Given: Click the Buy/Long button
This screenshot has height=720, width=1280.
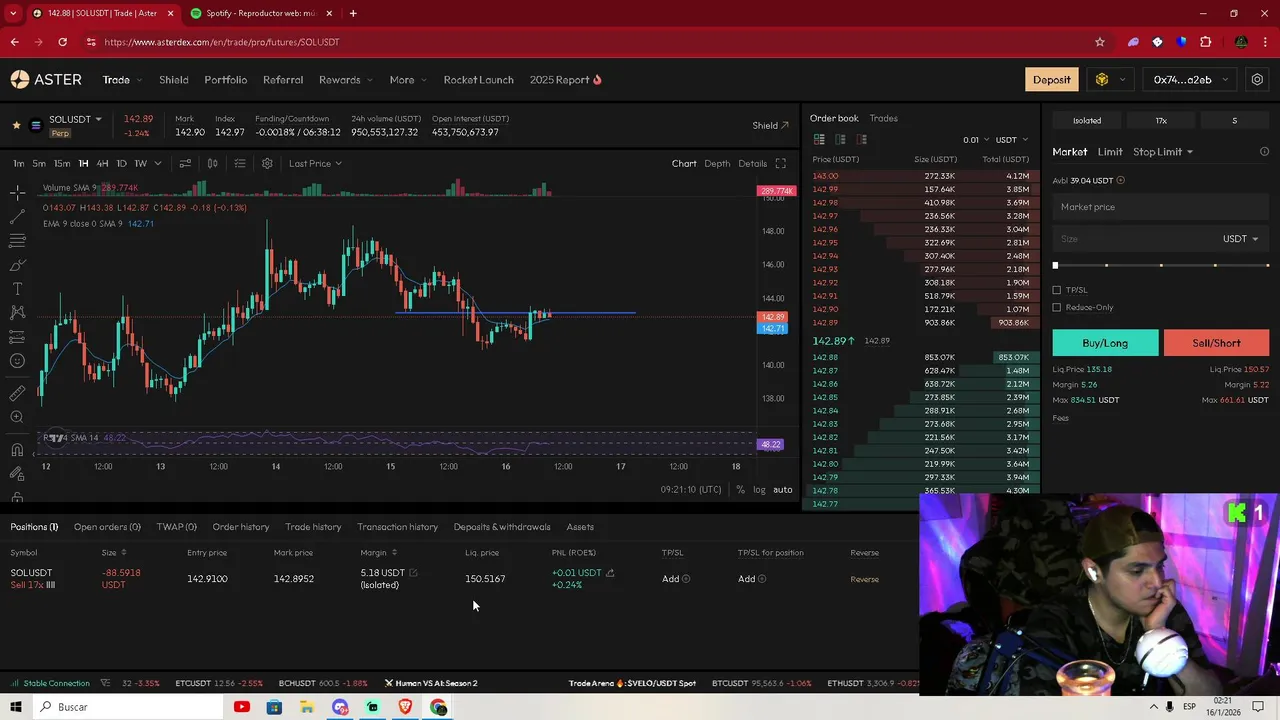Looking at the screenshot, I should point(1105,343).
